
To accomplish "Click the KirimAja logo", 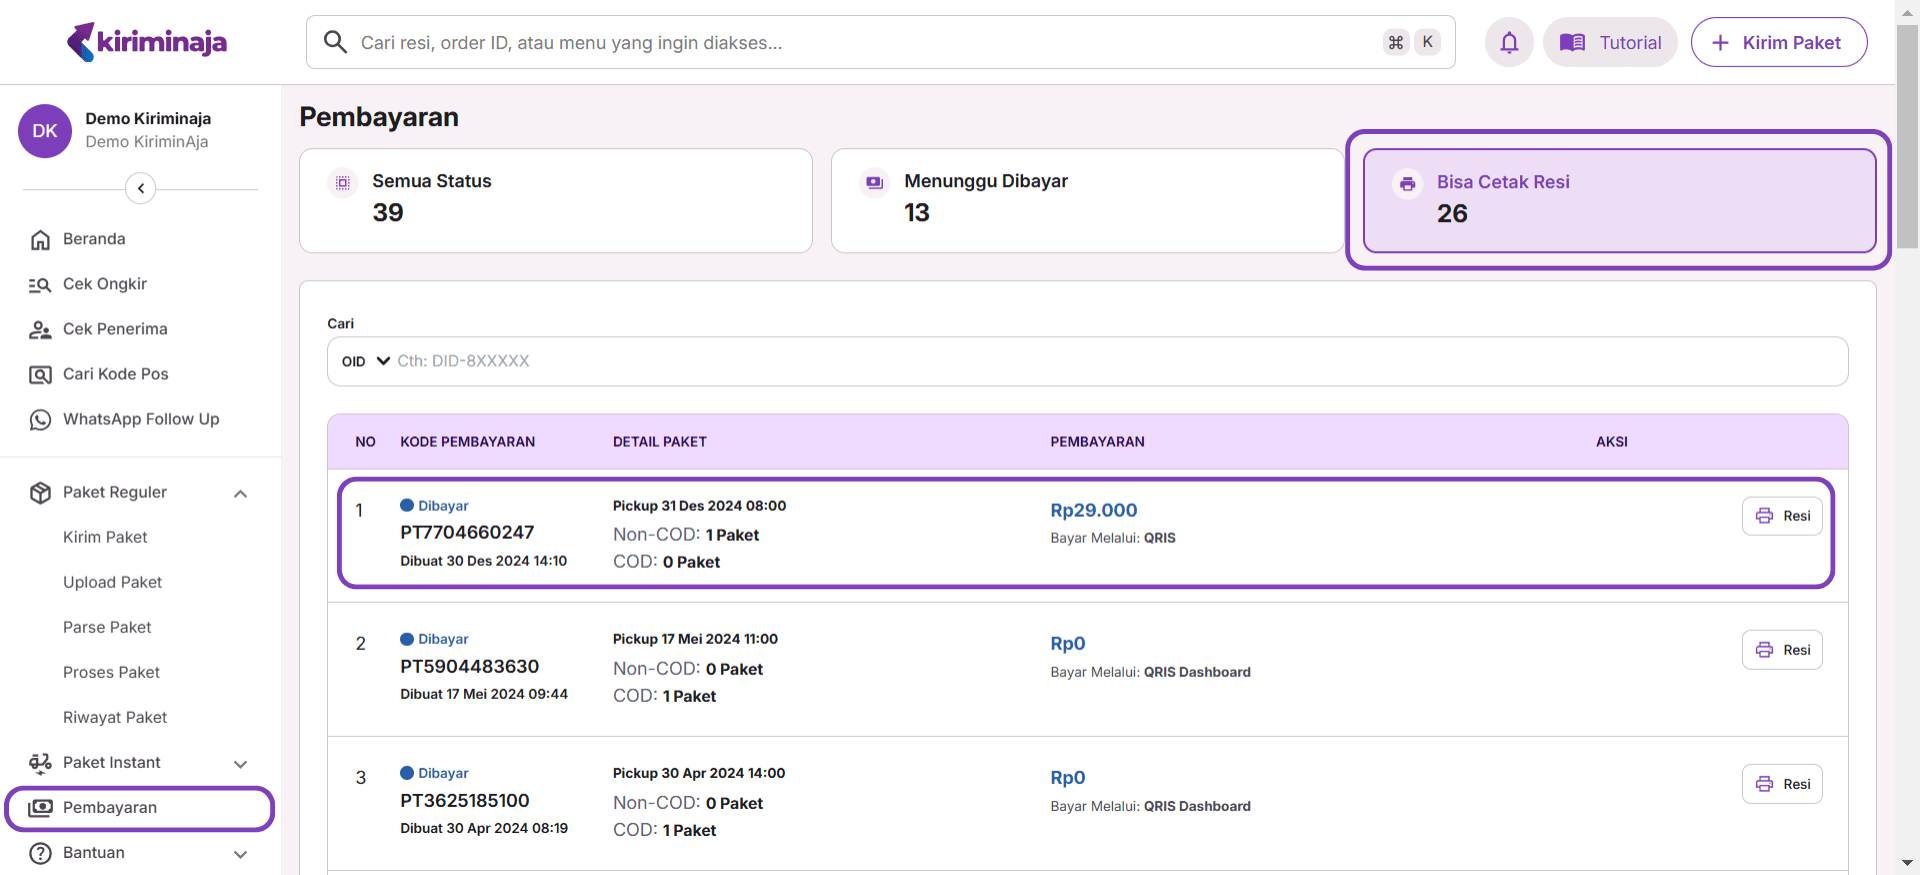I will click(147, 42).
